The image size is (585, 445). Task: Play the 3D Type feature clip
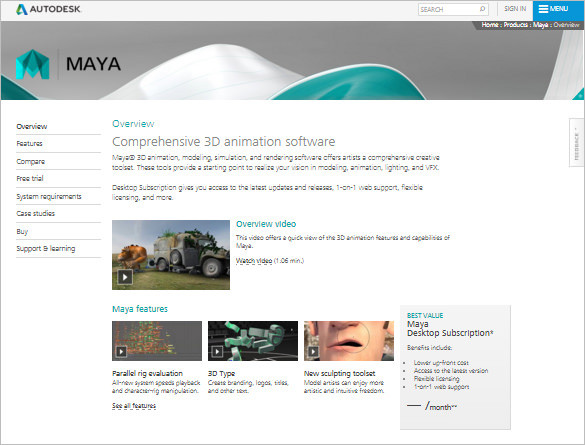pos(217,351)
